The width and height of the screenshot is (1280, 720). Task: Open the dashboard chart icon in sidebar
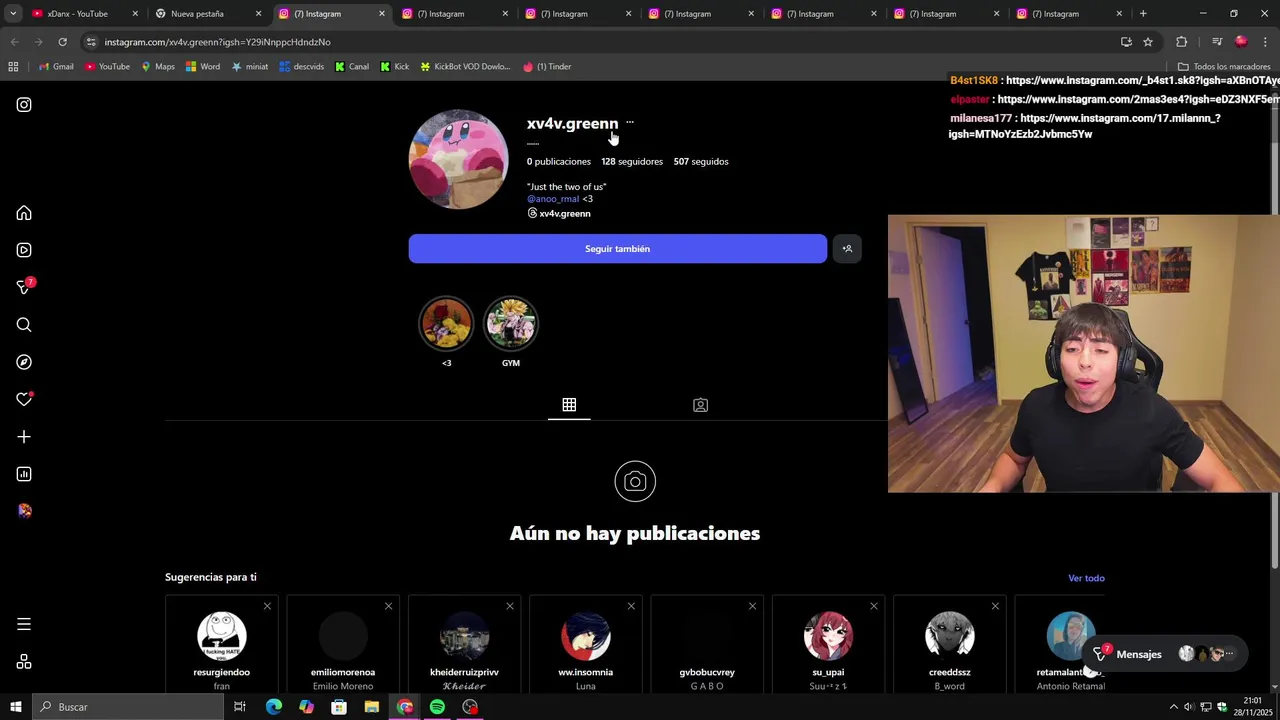click(24, 474)
